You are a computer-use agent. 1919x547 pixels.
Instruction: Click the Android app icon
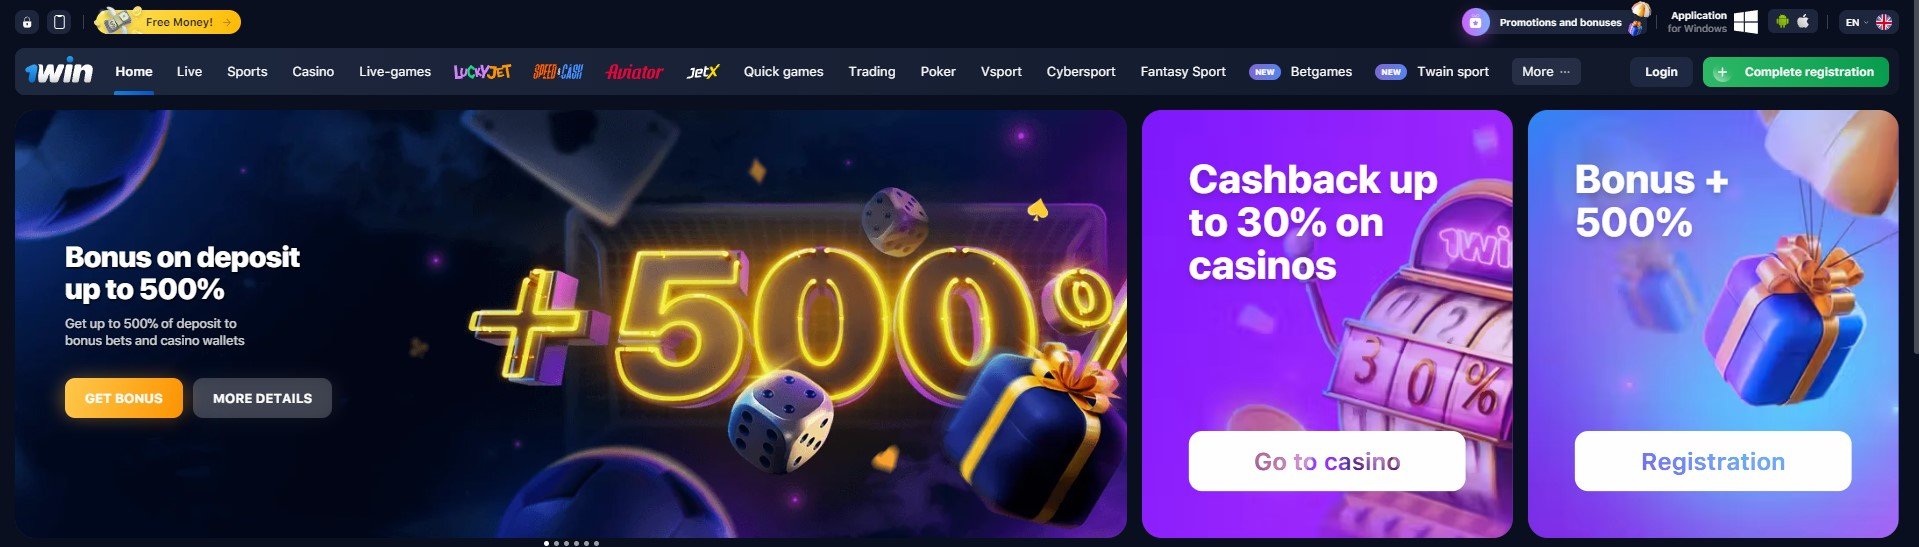[x=1782, y=21]
